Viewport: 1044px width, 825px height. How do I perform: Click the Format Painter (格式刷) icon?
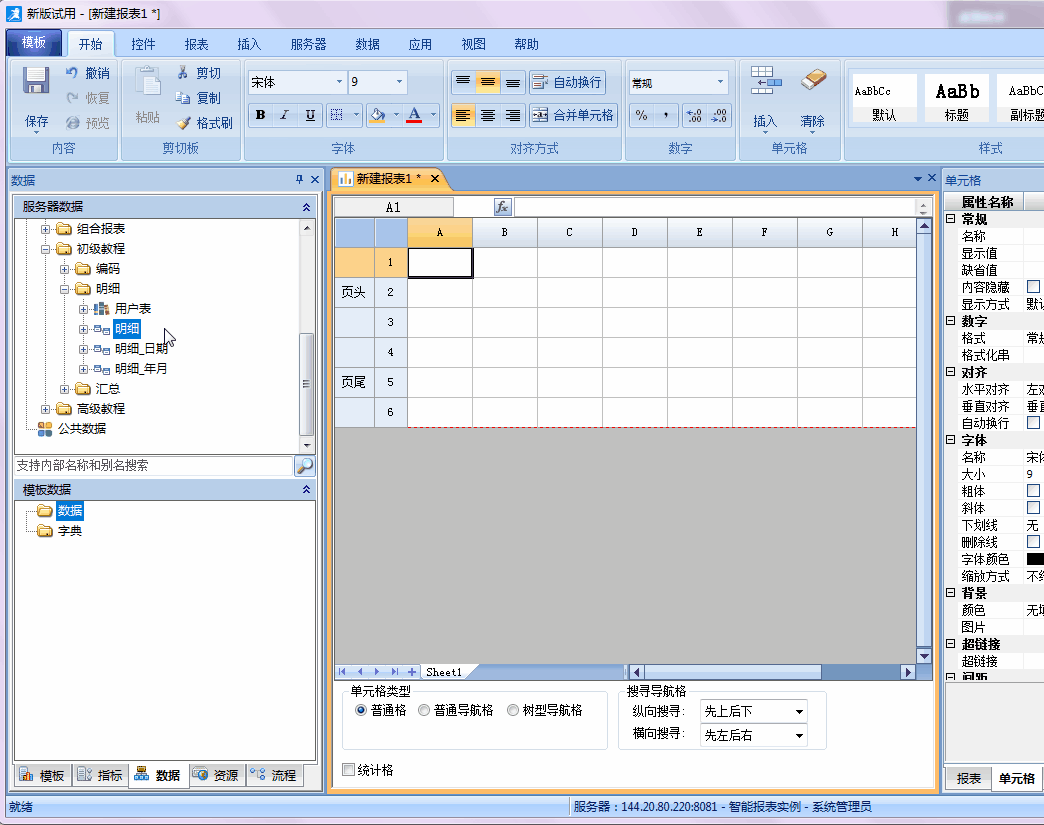[x=184, y=123]
